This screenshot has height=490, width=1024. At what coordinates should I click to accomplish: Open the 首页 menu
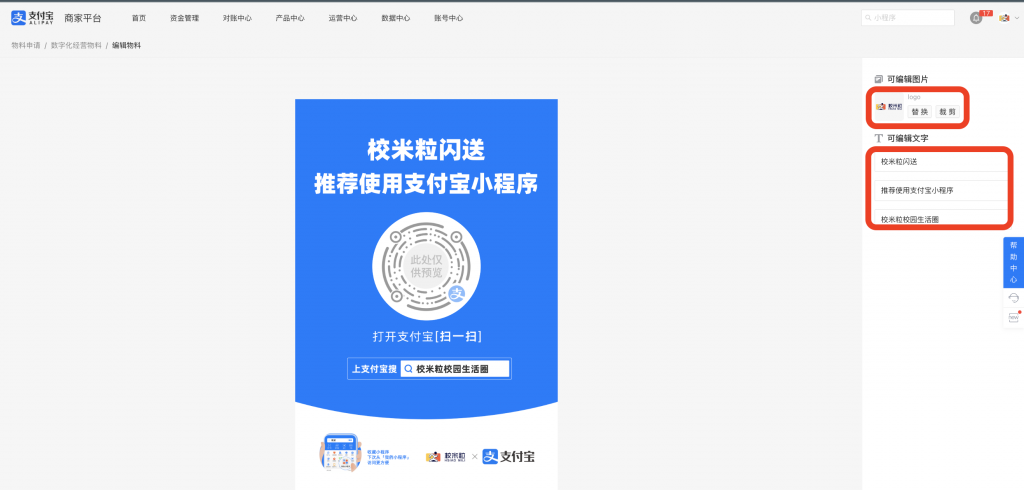tap(138, 18)
